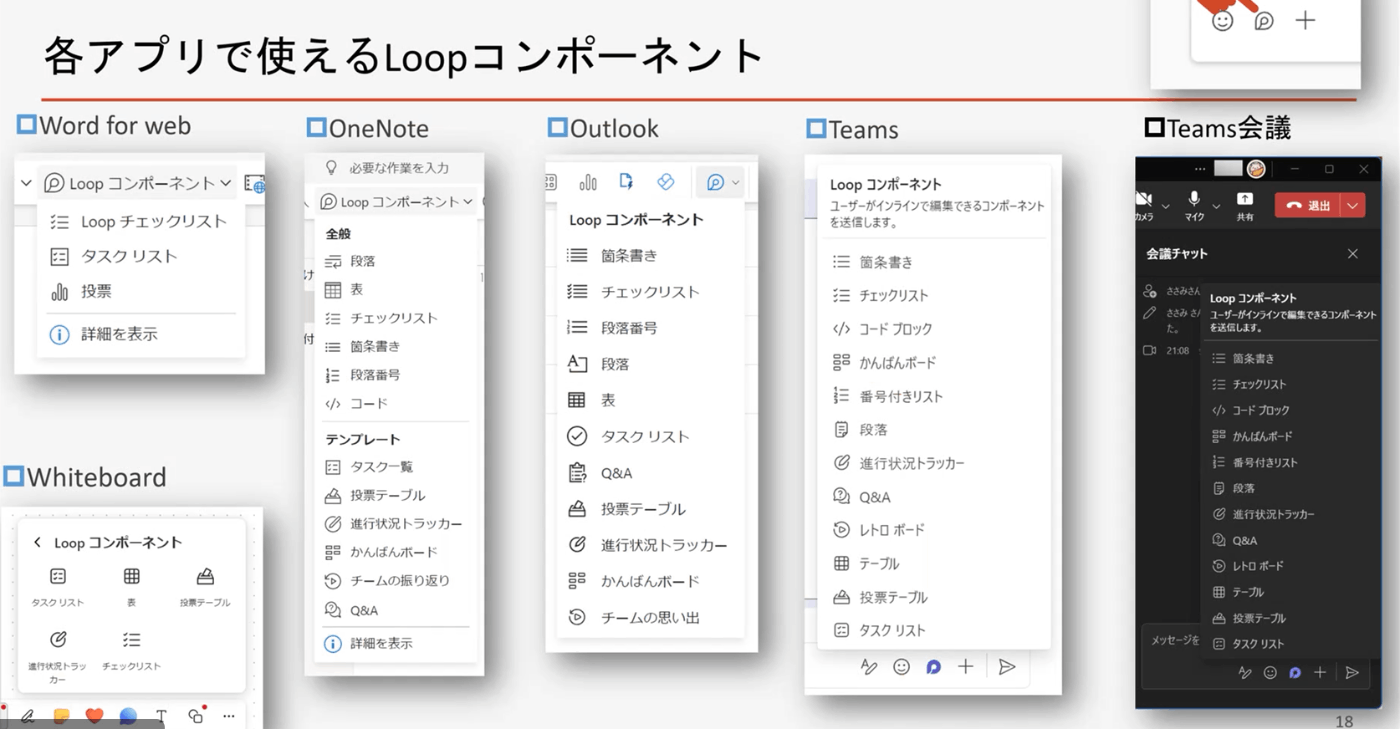Screen dimensions: 1400x729
Task: Click the profile avatar in Teams会議 title bar
Action: [x=1257, y=169]
